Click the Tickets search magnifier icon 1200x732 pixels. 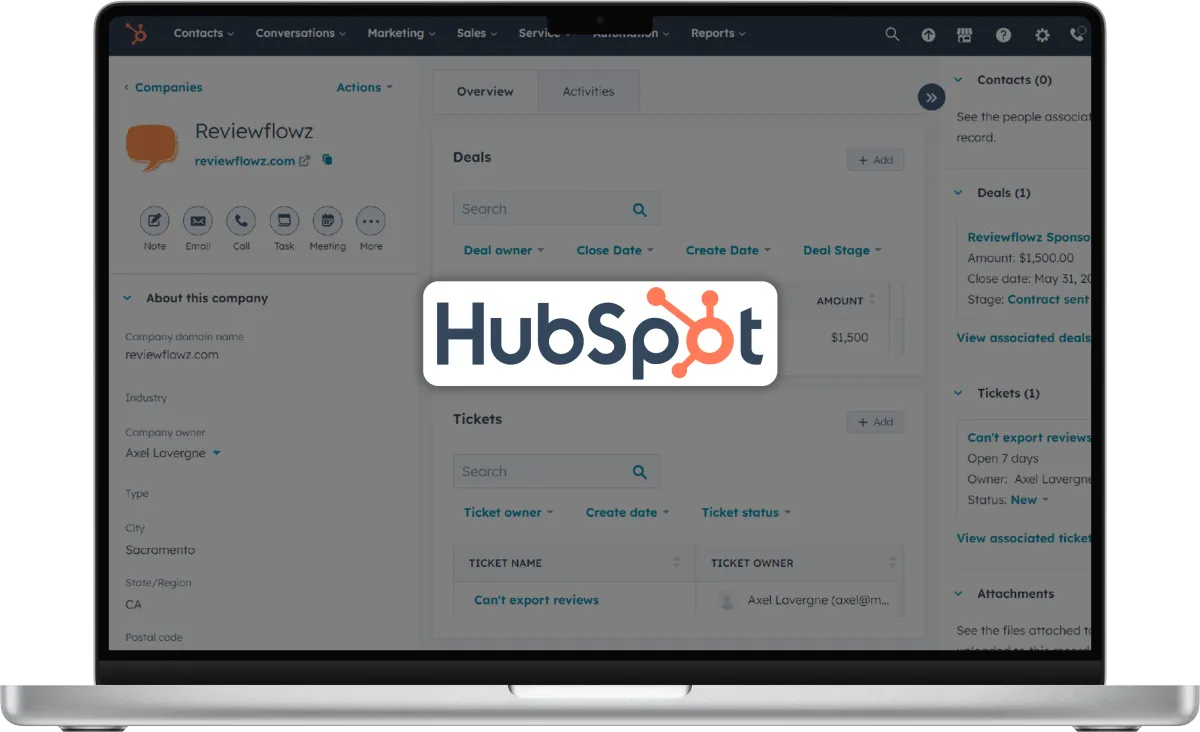pyautogui.click(x=640, y=472)
